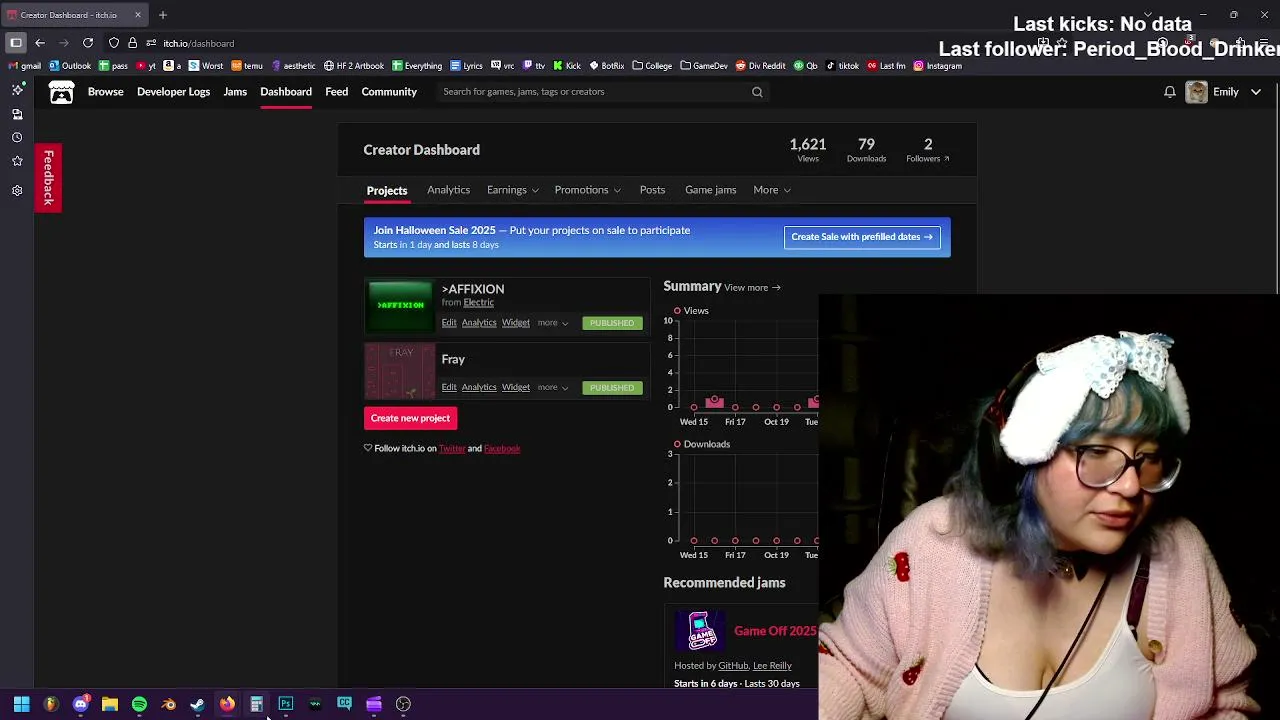Open Discord from the taskbar
The image size is (1280, 720).
(81, 704)
